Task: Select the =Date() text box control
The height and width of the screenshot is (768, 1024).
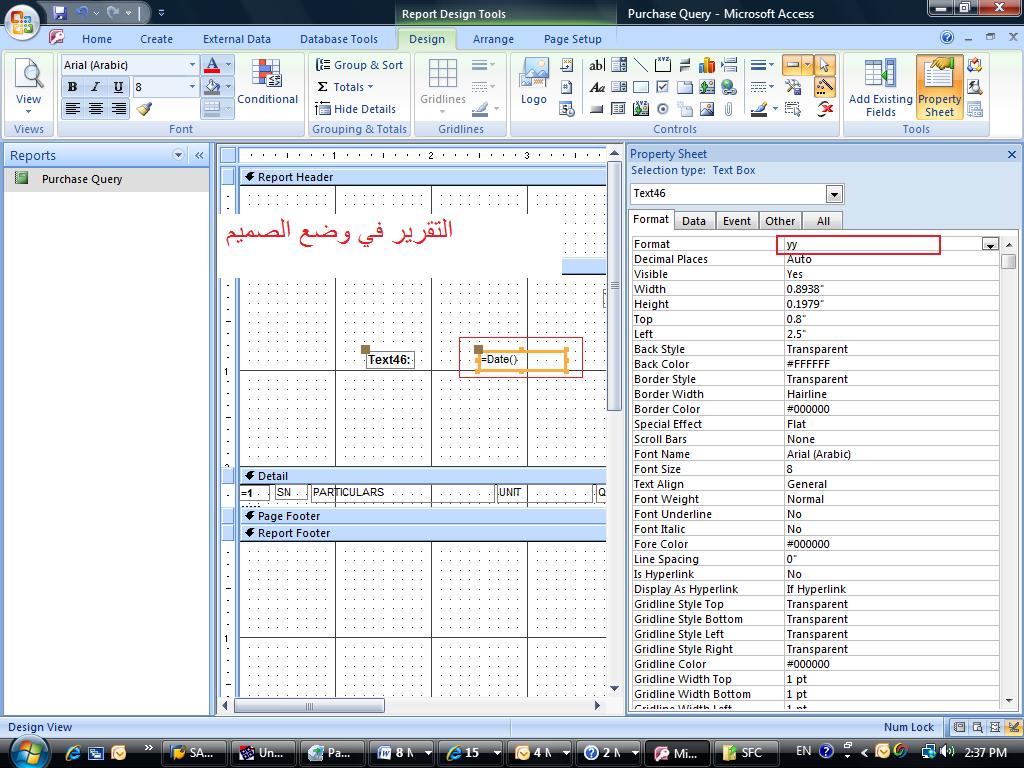Action: (522, 359)
